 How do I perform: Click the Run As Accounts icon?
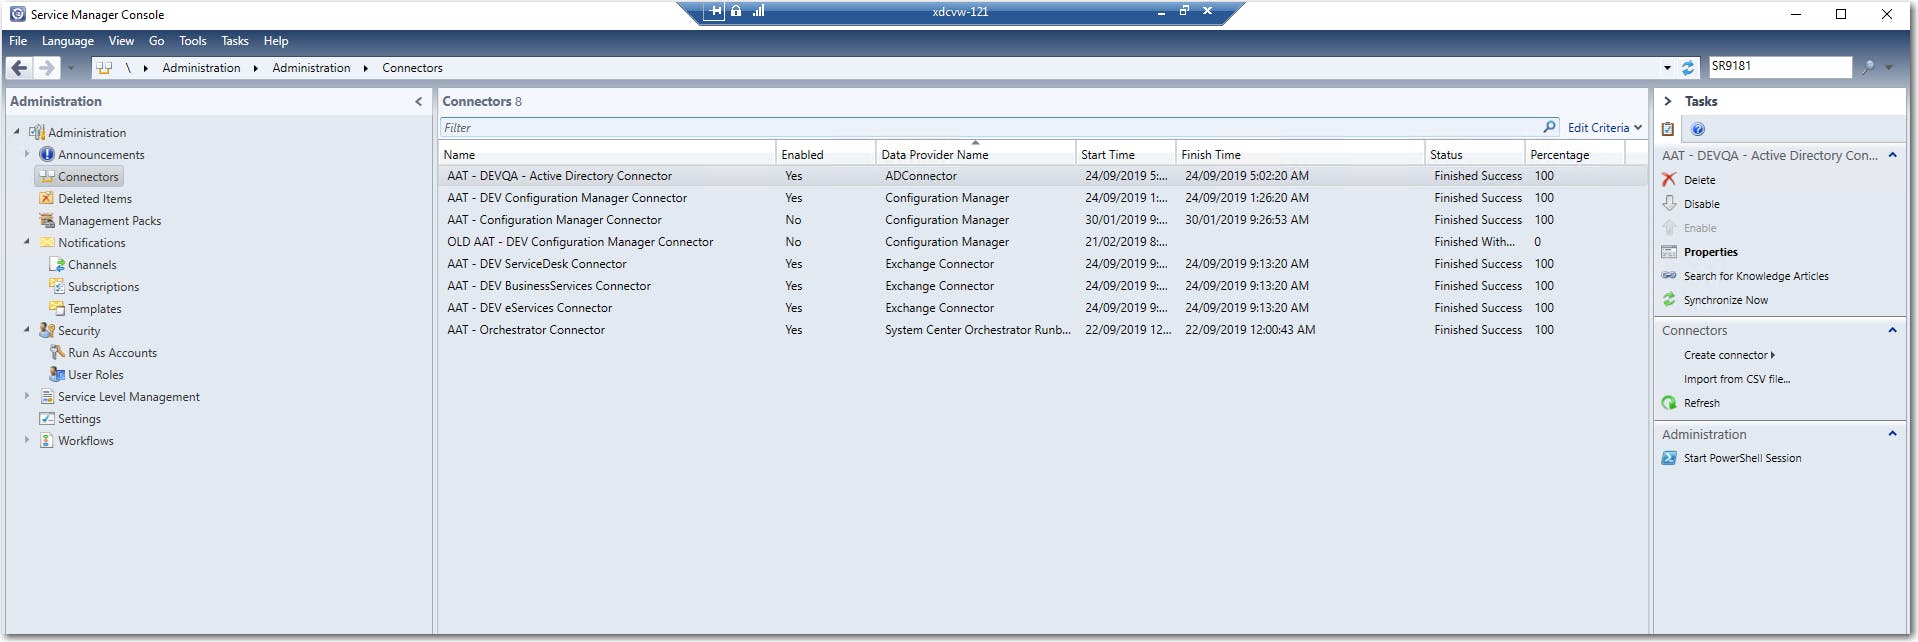(57, 352)
